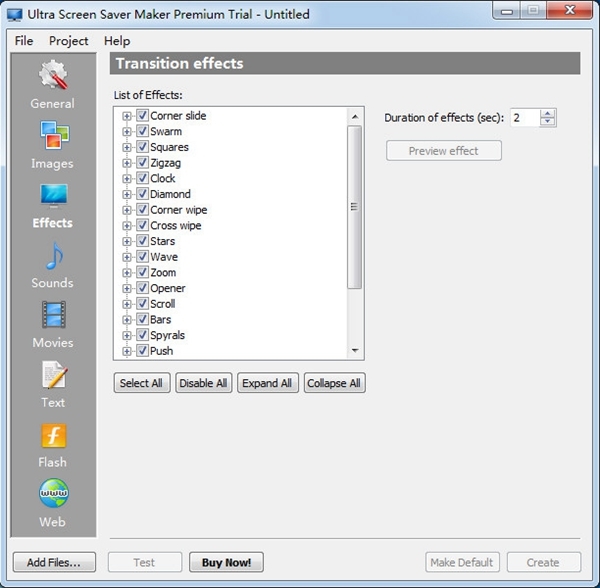Select the Diamond effect label
600x588 pixels.
tap(170, 194)
